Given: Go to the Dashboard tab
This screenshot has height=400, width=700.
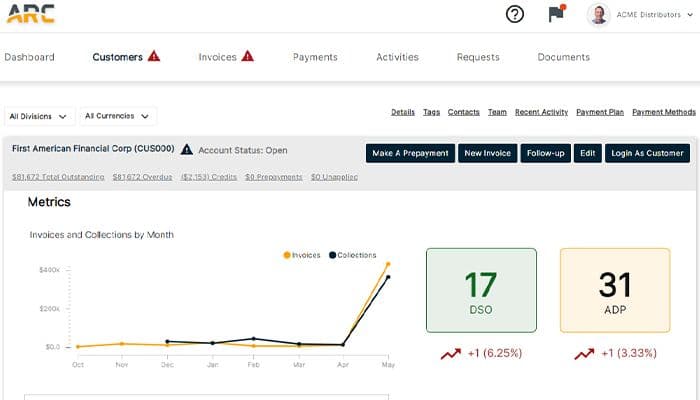Looking at the screenshot, I should 29,57.
